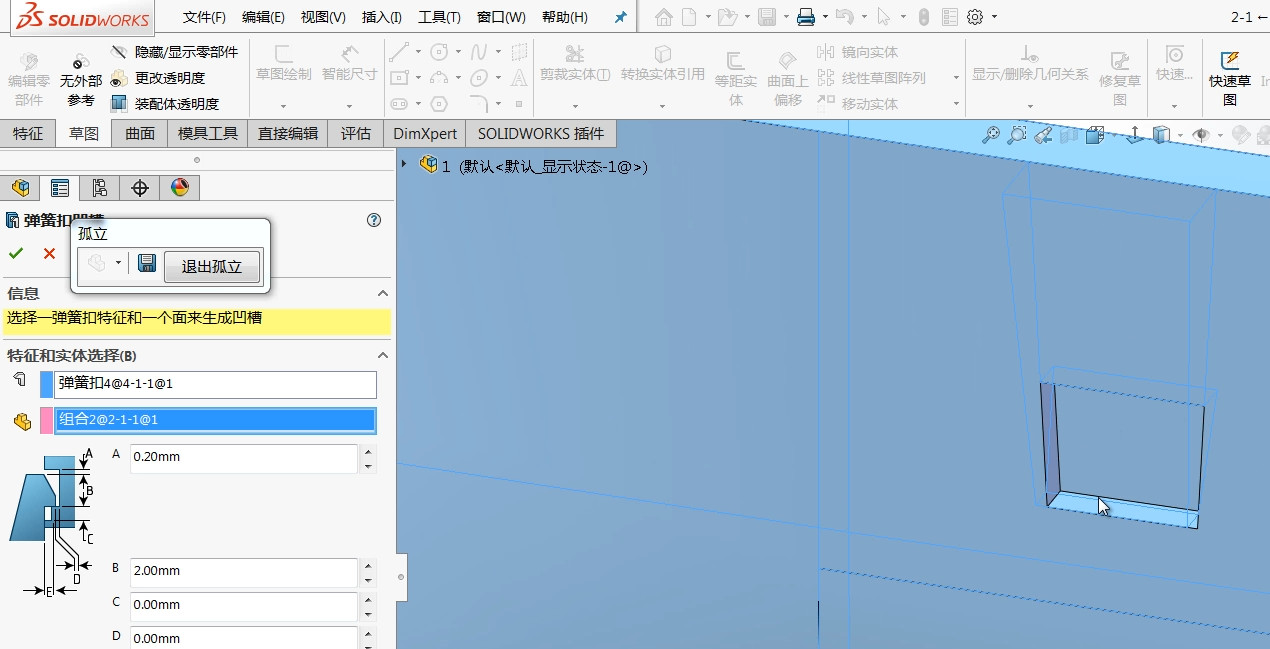Click the 组合2@2-1-1@1 body selection box

point(215,420)
